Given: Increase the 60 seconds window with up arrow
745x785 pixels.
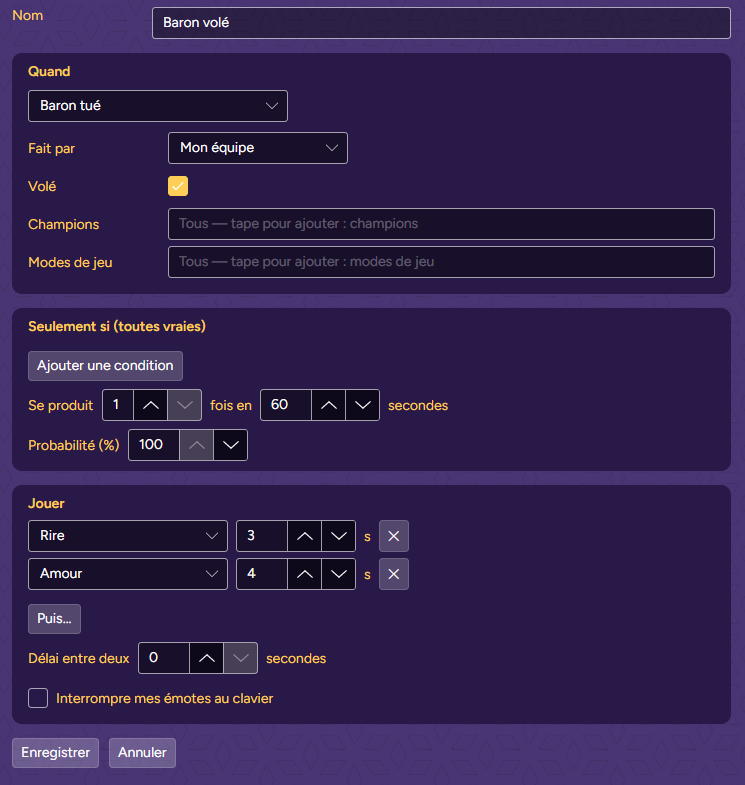Looking at the screenshot, I should pos(328,405).
